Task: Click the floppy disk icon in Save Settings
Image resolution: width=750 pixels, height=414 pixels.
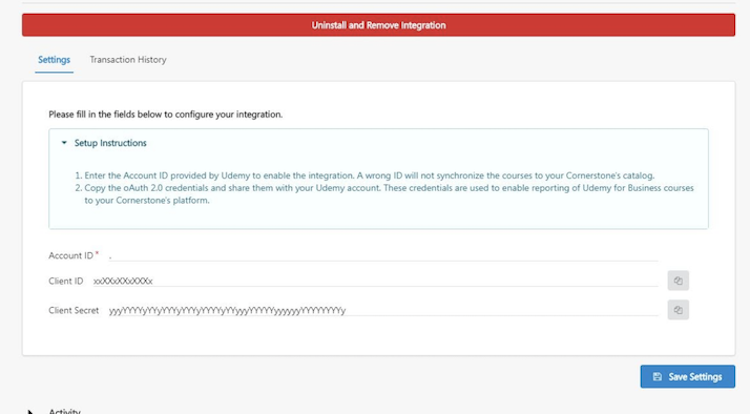Action: tap(657, 377)
